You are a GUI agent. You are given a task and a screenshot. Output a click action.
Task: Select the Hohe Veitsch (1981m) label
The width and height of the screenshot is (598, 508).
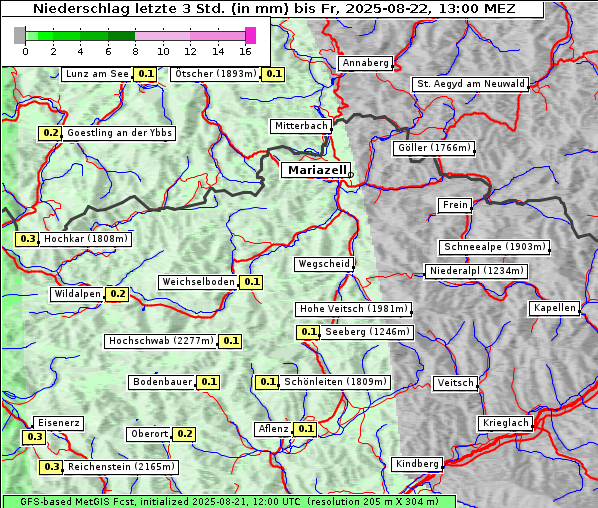(x=354, y=309)
